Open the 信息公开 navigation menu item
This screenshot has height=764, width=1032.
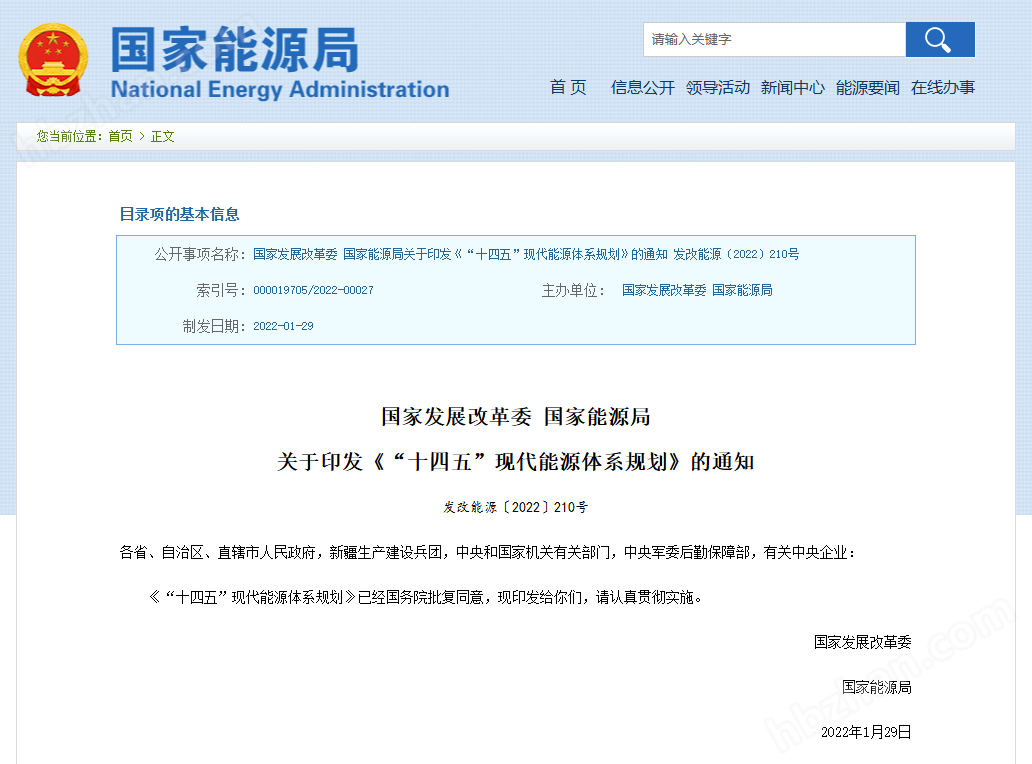pyautogui.click(x=642, y=88)
